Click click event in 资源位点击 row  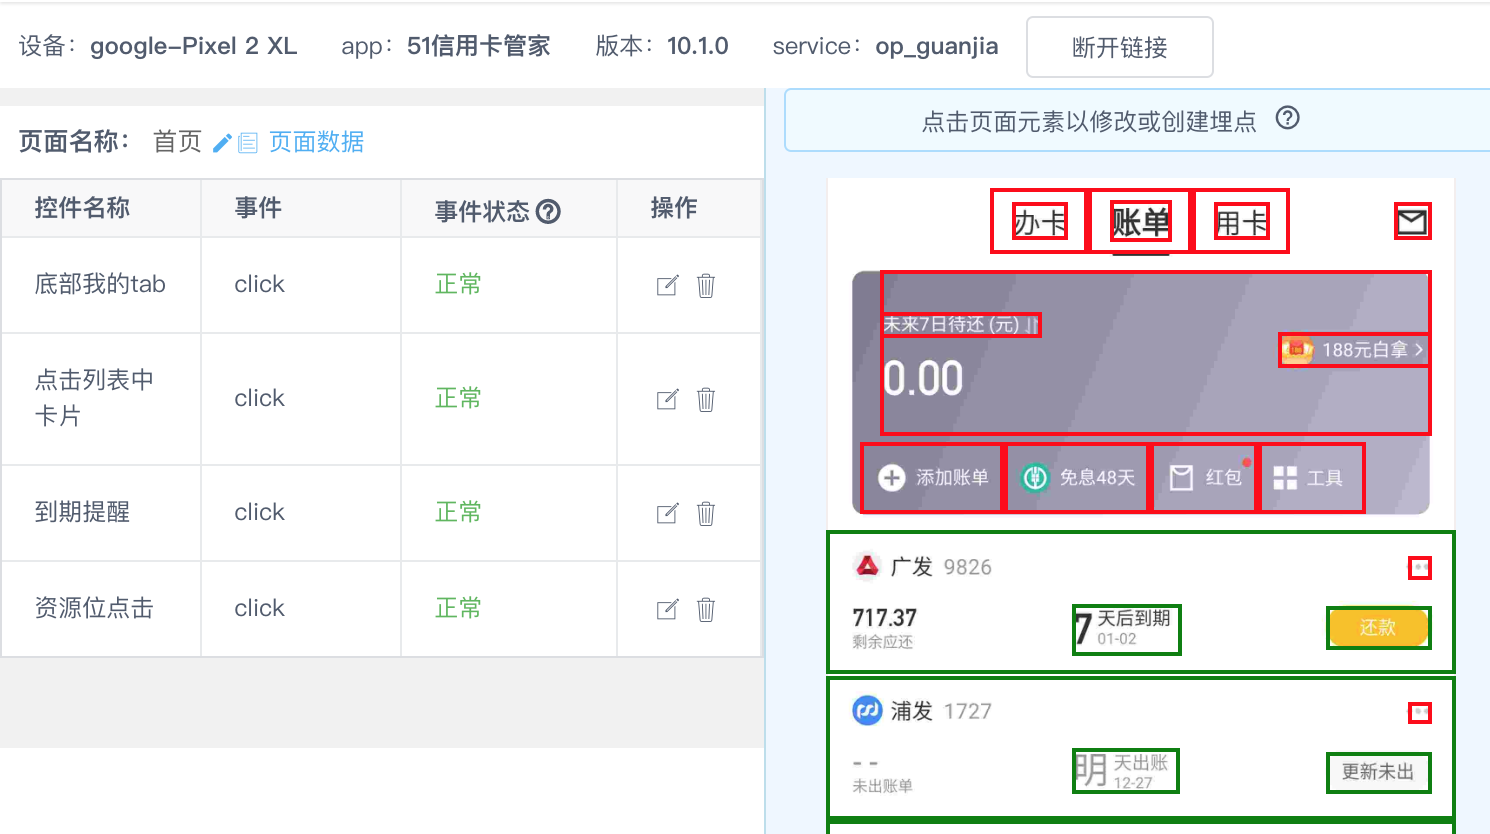pyautogui.click(x=259, y=608)
